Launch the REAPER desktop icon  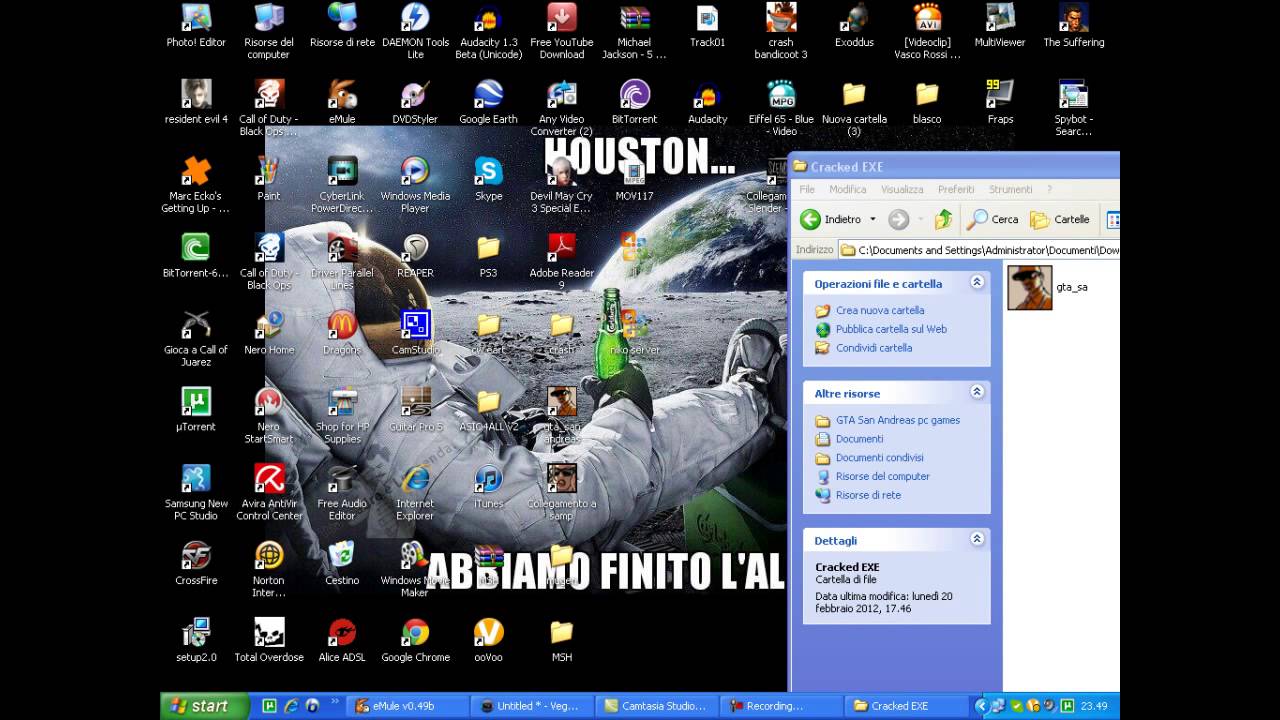point(415,248)
